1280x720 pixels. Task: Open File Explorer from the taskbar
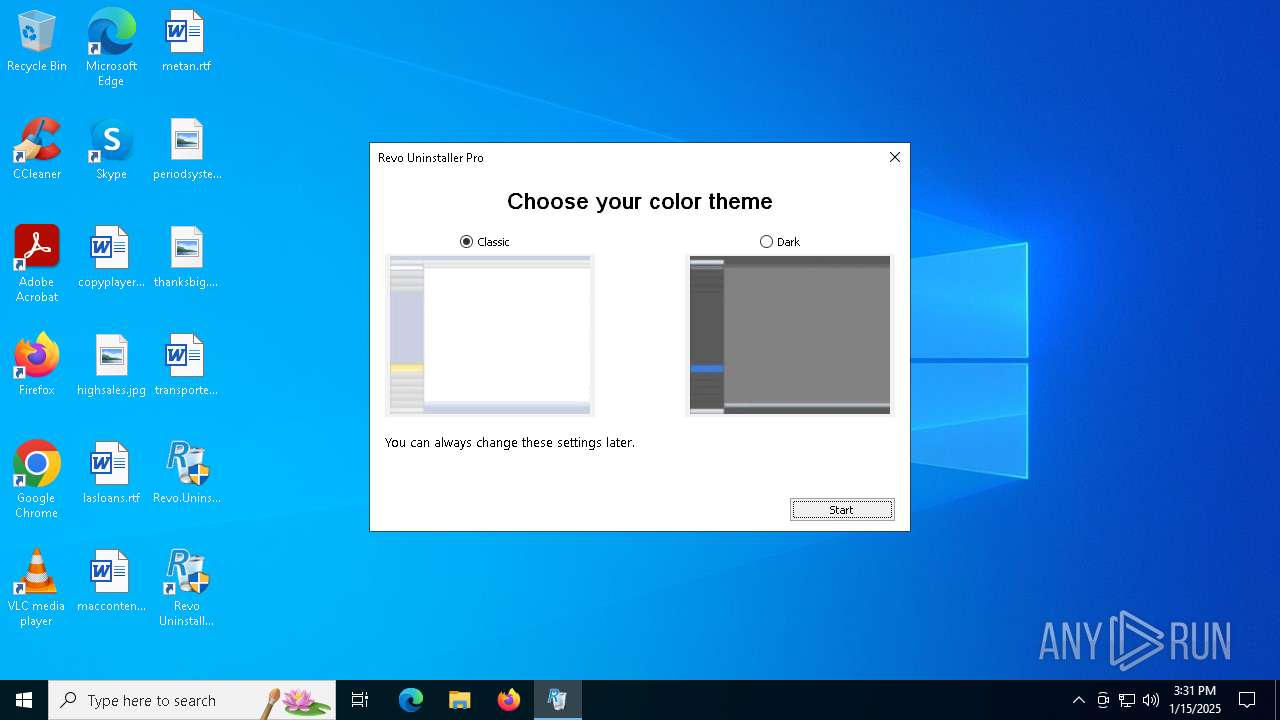pos(460,700)
